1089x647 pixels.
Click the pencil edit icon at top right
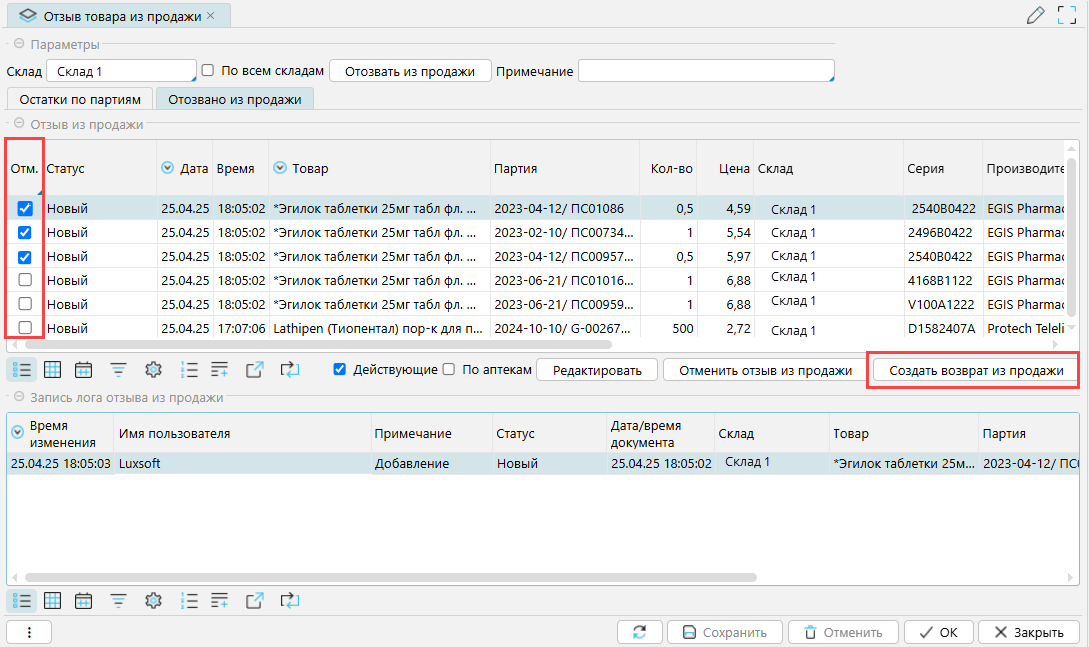pyautogui.click(x=1036, y=15)
